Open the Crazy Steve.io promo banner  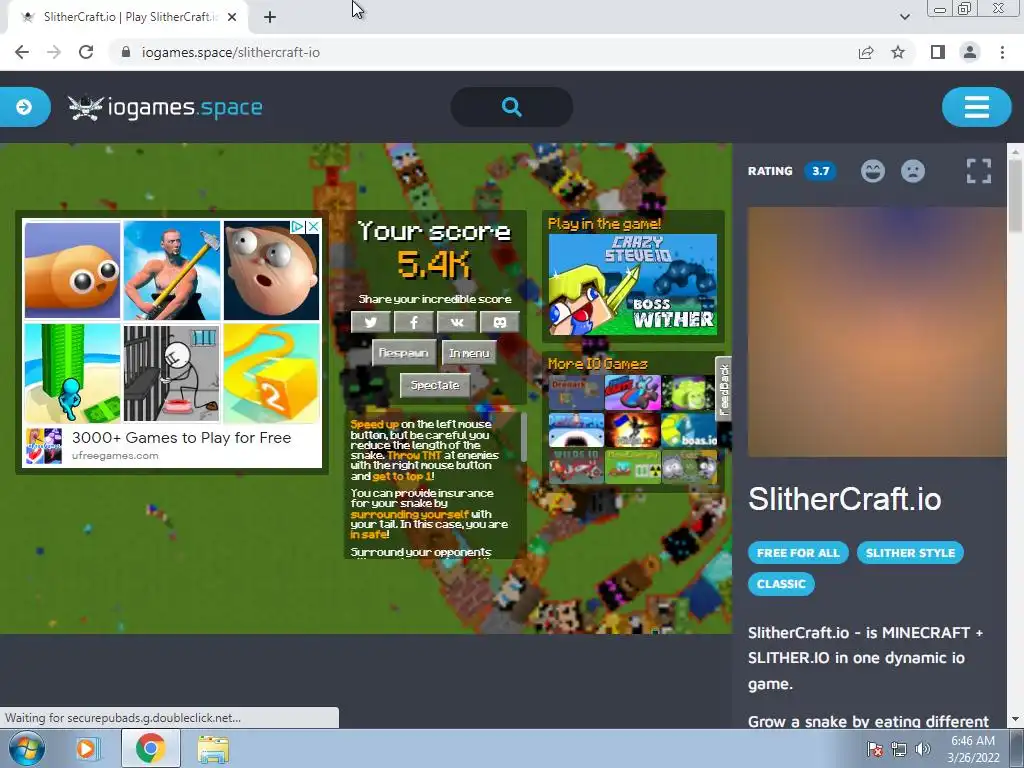(x=632, y=284)
